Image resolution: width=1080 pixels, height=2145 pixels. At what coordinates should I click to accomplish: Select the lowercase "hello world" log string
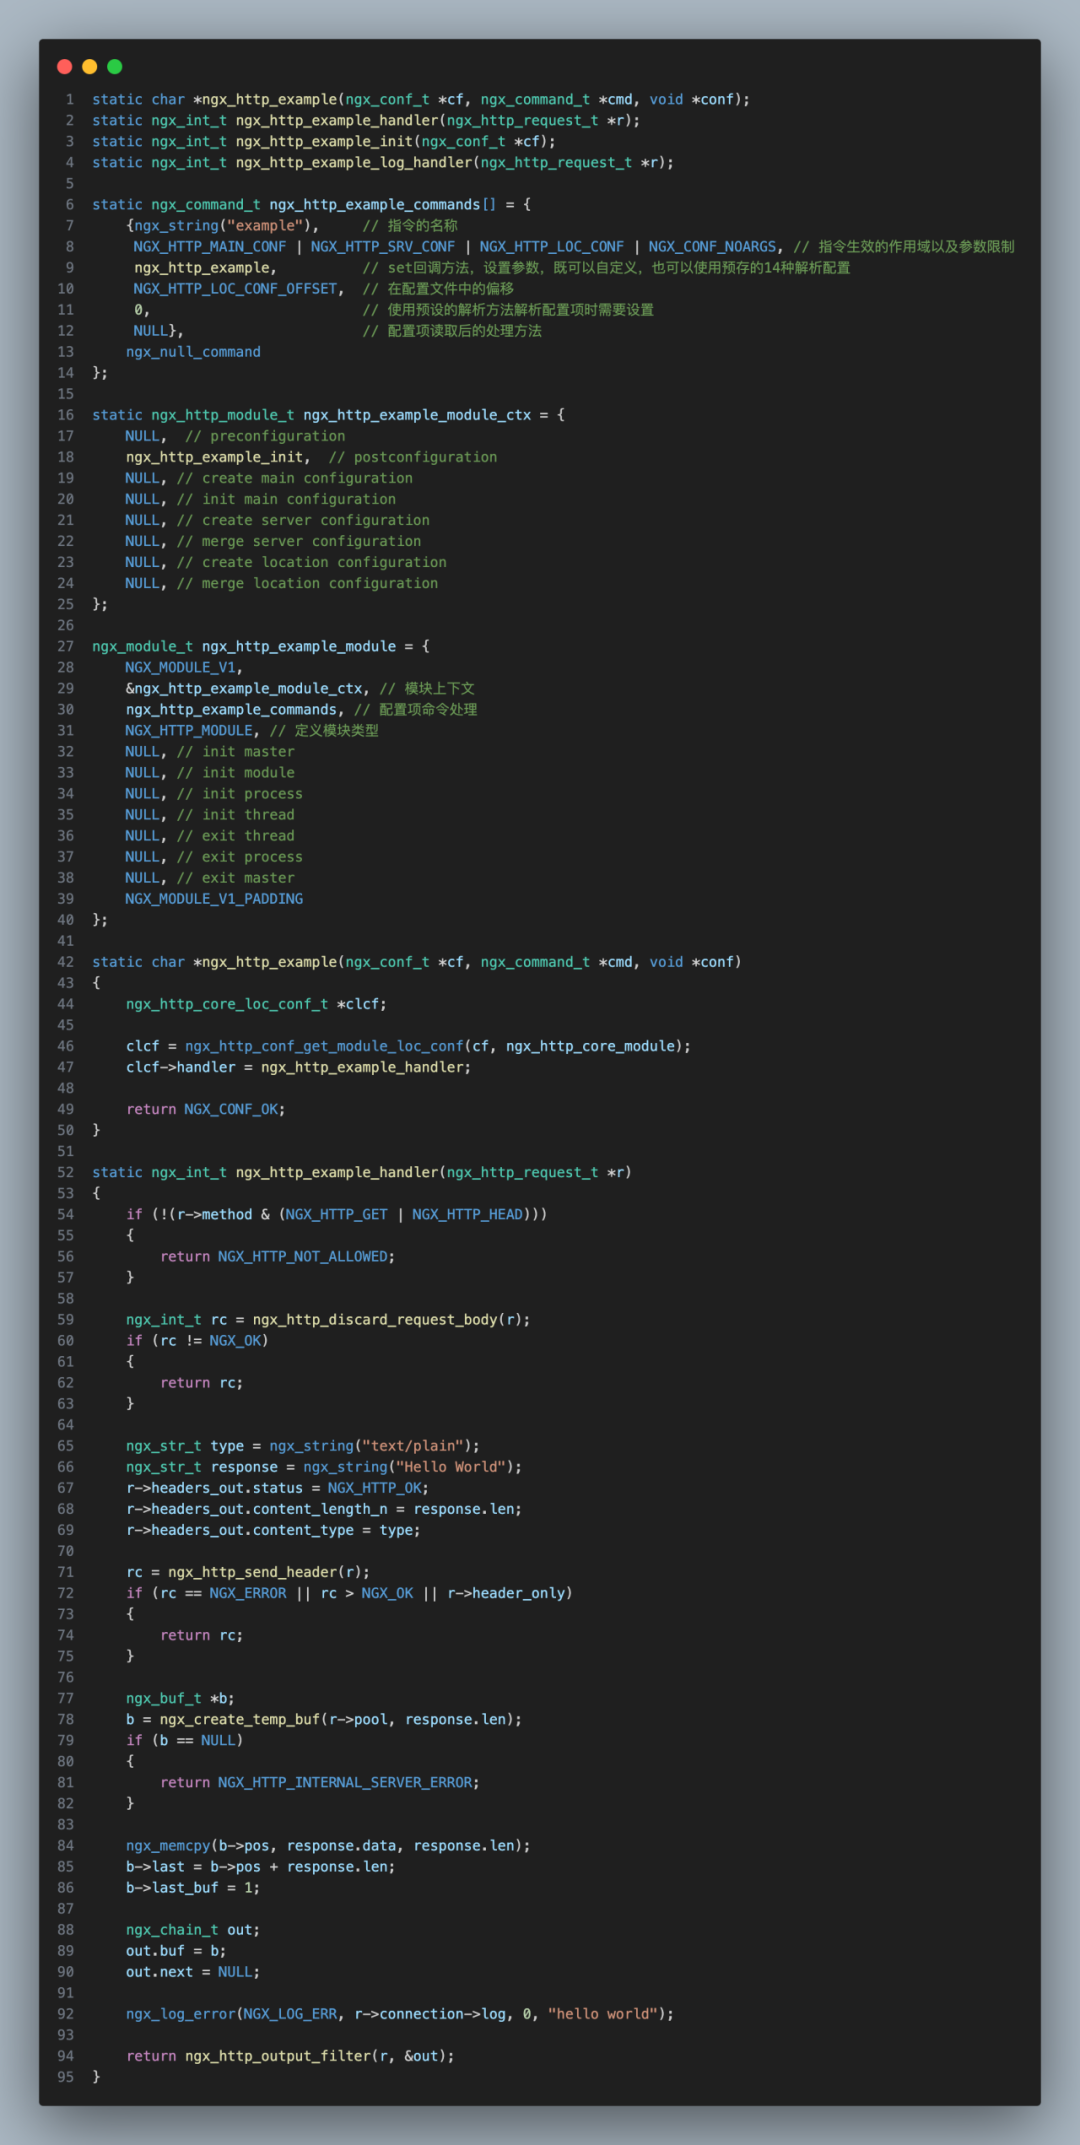coord(603,2014)
